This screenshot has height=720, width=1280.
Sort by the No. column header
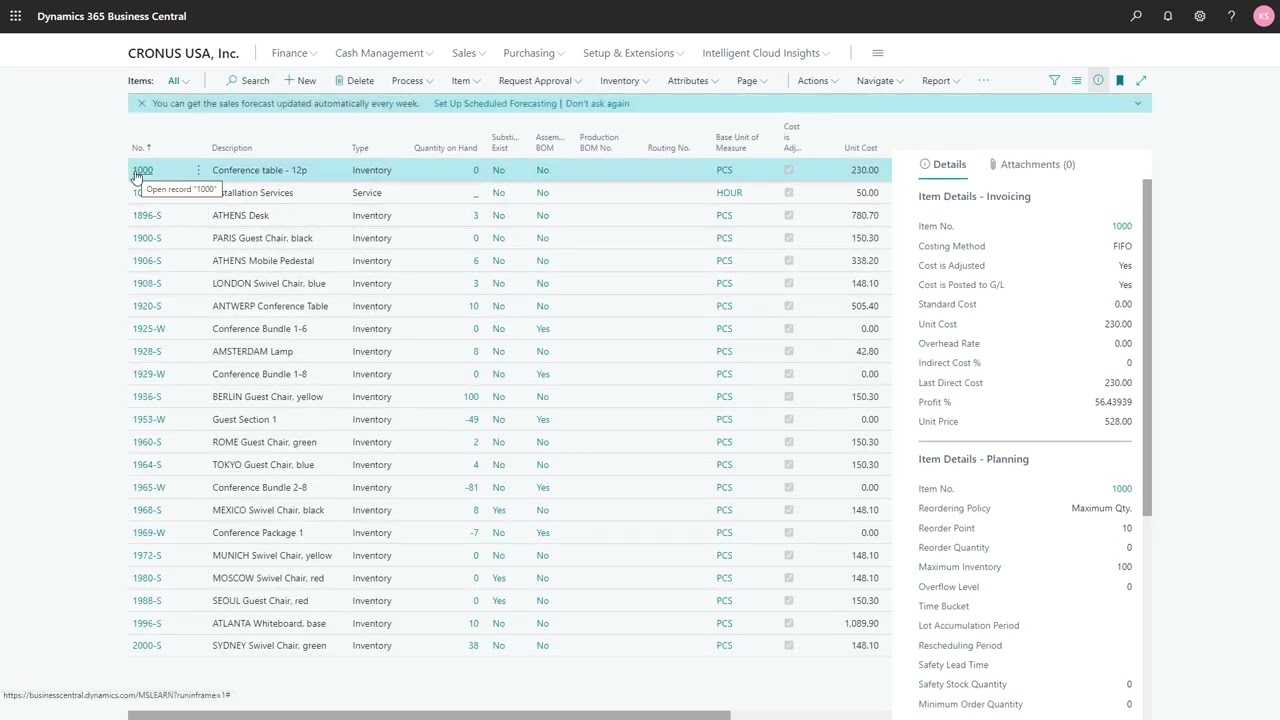[x=141, y=148]
